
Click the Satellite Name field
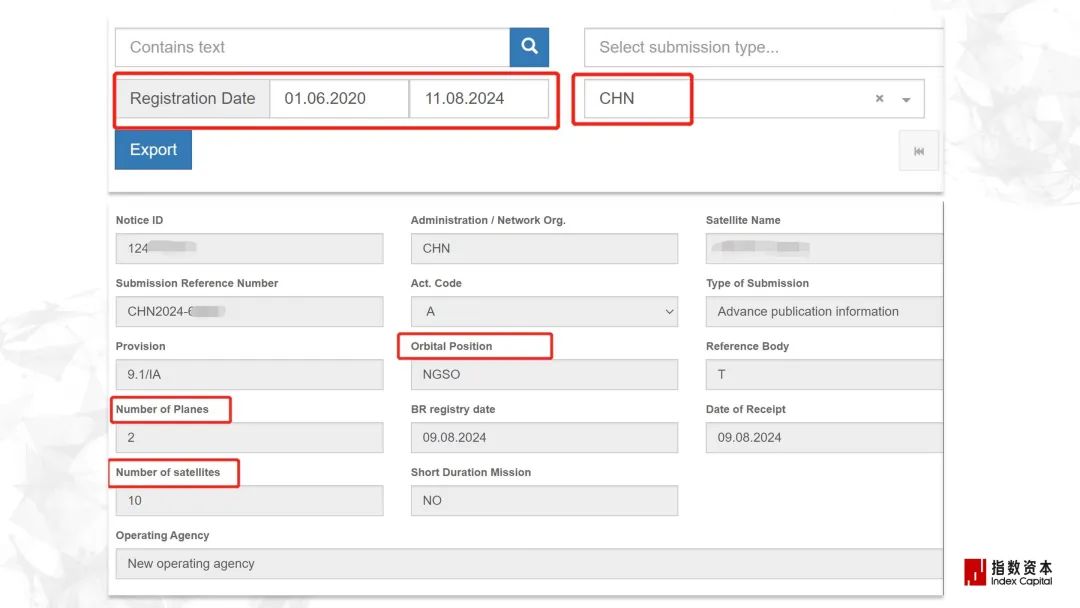tap(824, 248)
